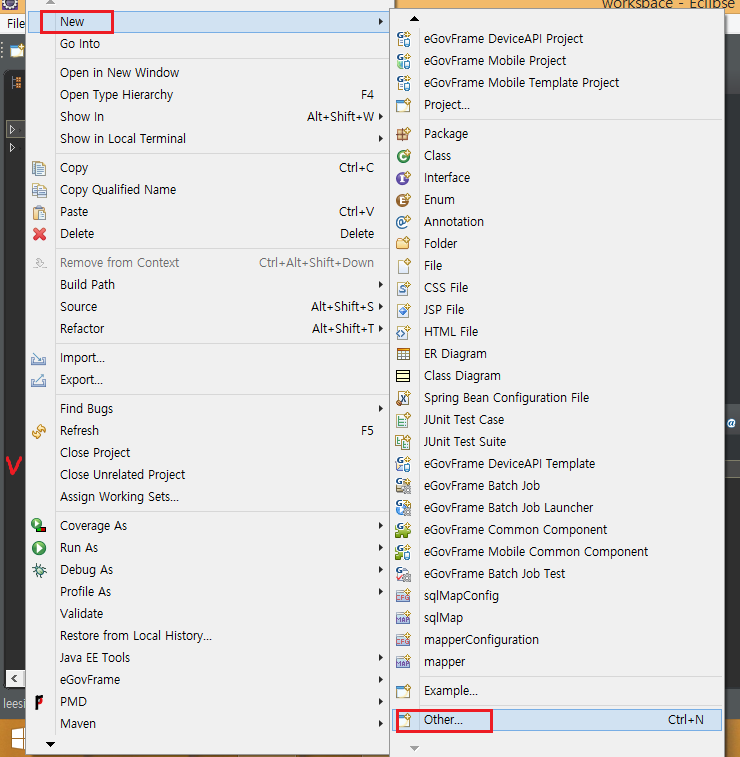Select Other... in New submenu
This screenshot has width=740, height=757.
point(558,720)
